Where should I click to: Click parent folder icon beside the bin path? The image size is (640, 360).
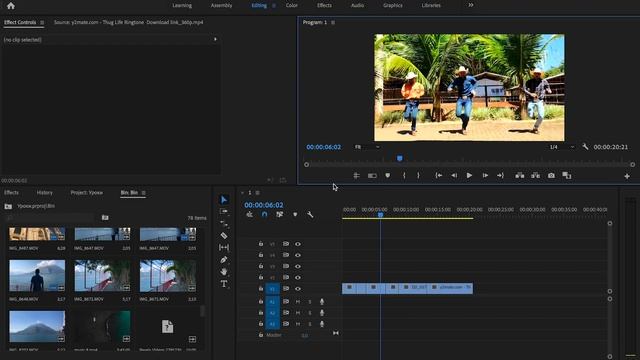(8, 207)
